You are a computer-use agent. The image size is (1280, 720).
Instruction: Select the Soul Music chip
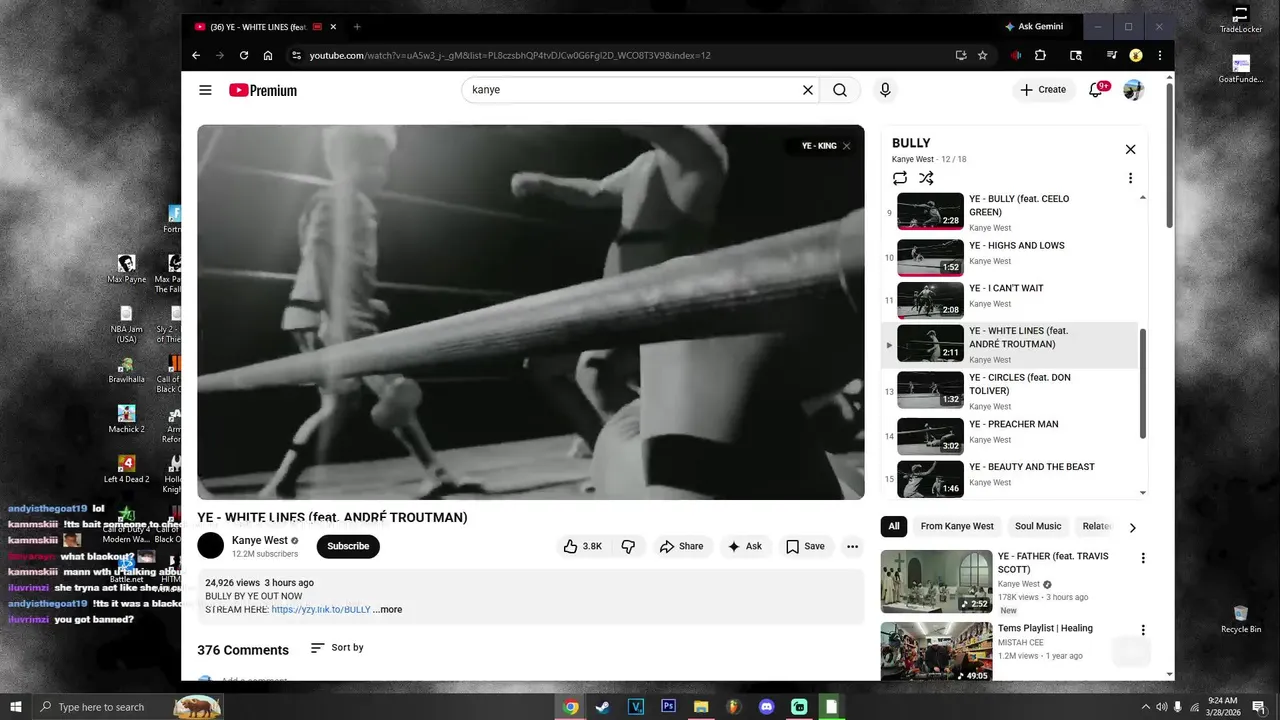coord(1038,526)
